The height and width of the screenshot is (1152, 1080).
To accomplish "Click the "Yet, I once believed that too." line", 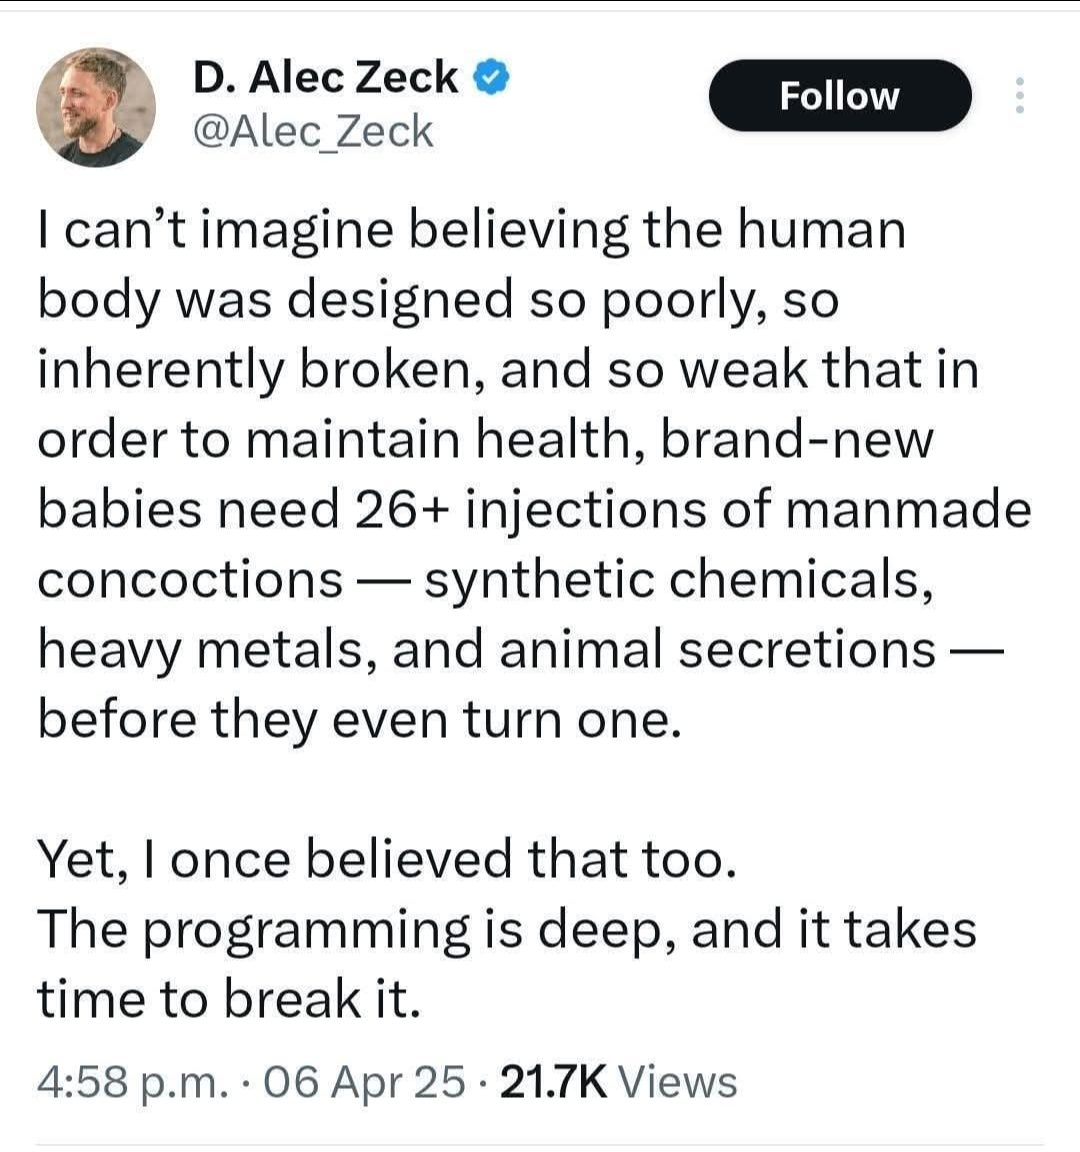I will (387, 859).
